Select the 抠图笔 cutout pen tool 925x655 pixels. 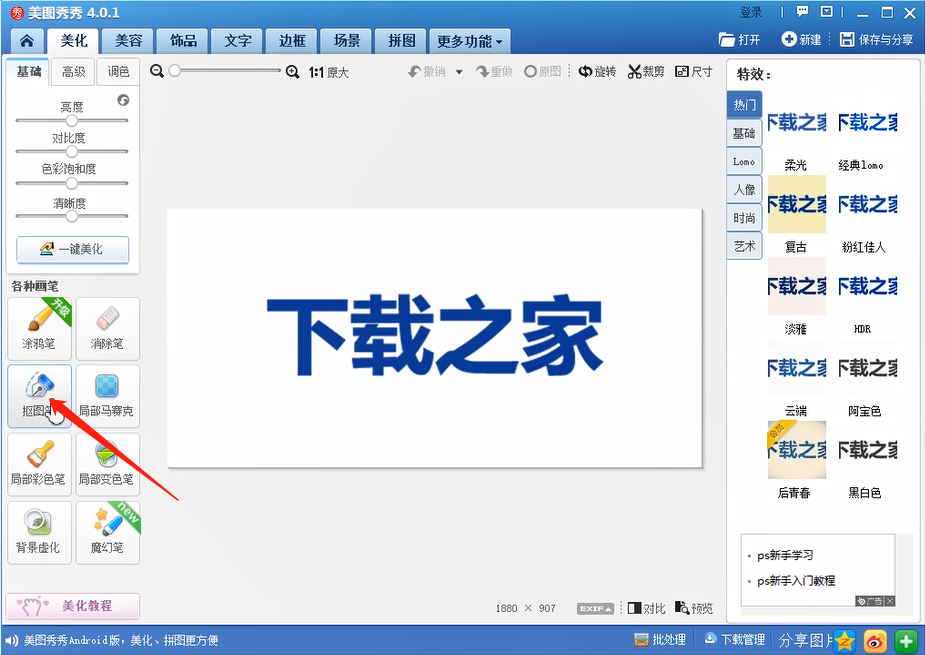pos(39,396)
